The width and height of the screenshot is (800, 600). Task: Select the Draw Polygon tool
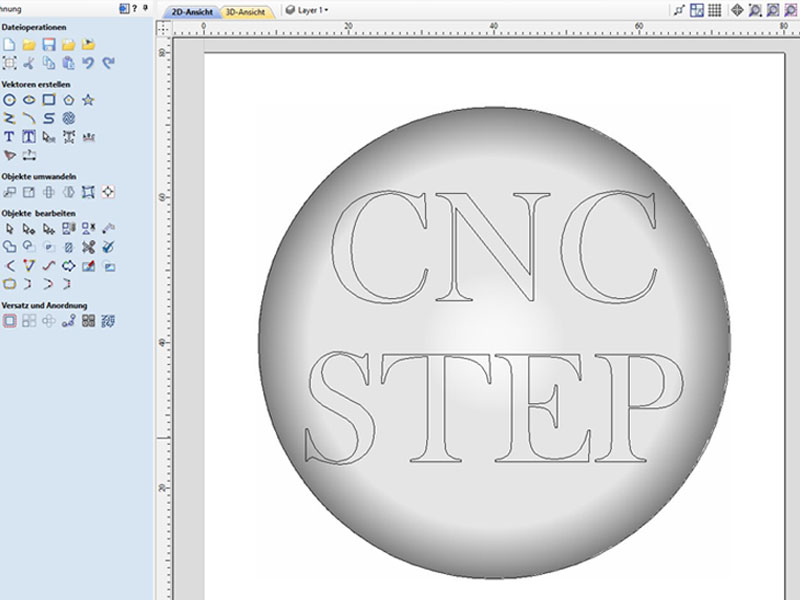68,100
